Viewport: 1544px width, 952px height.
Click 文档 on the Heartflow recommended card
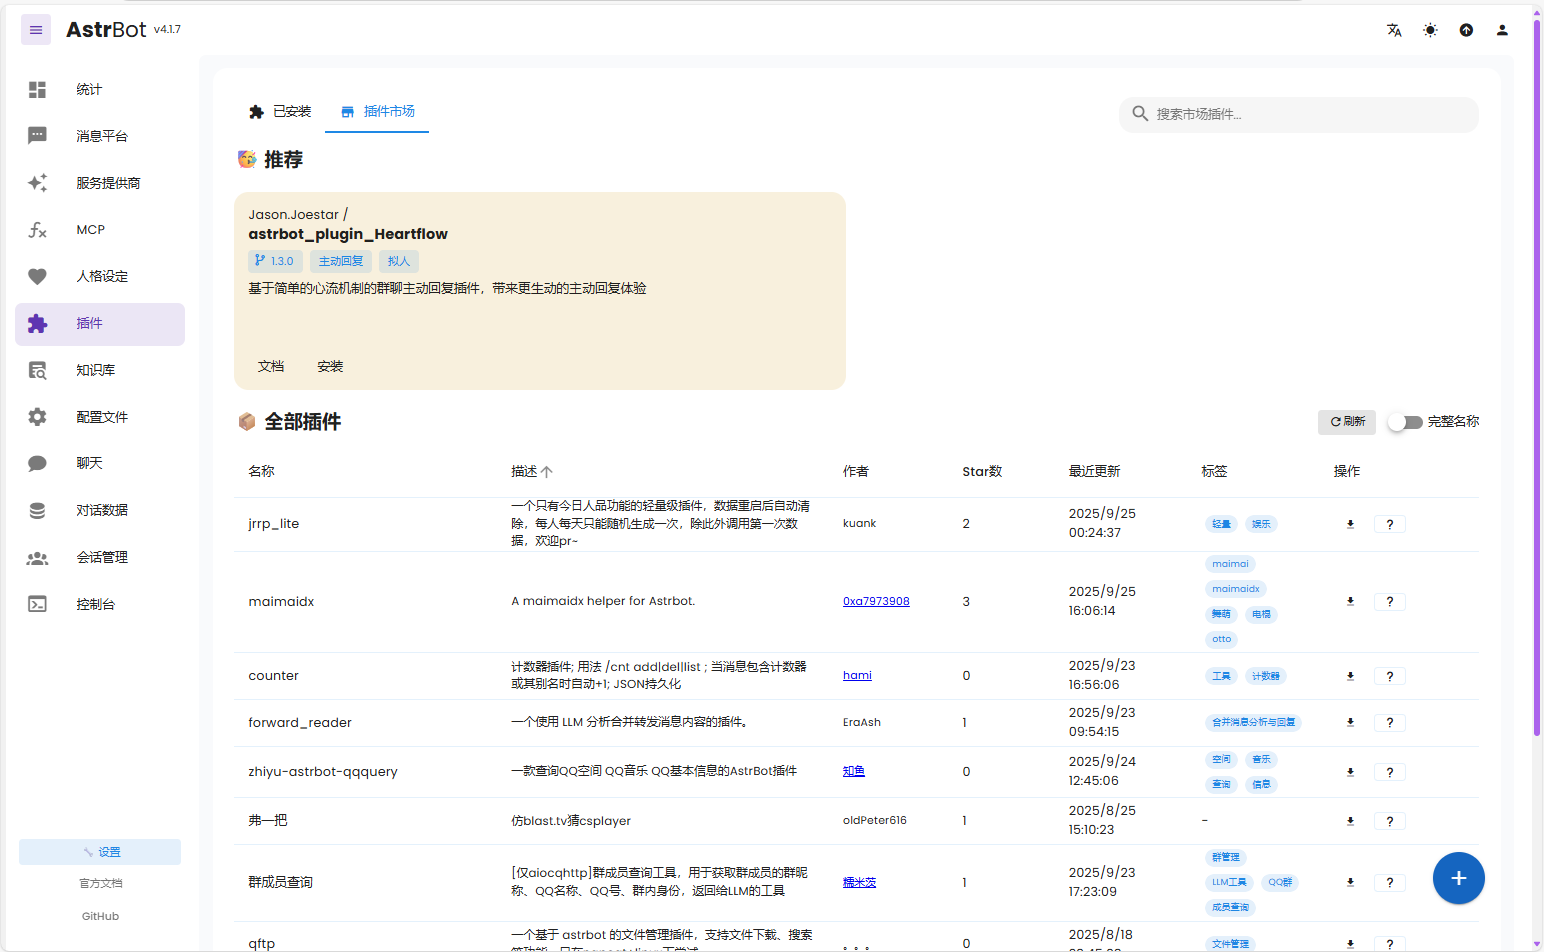pos(271,367)
